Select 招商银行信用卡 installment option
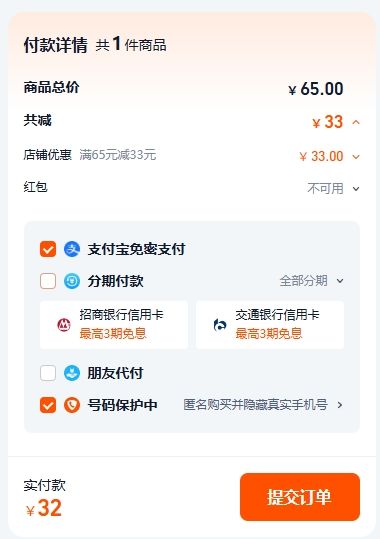This screenshot has height=539, width=380. (114, 324)
